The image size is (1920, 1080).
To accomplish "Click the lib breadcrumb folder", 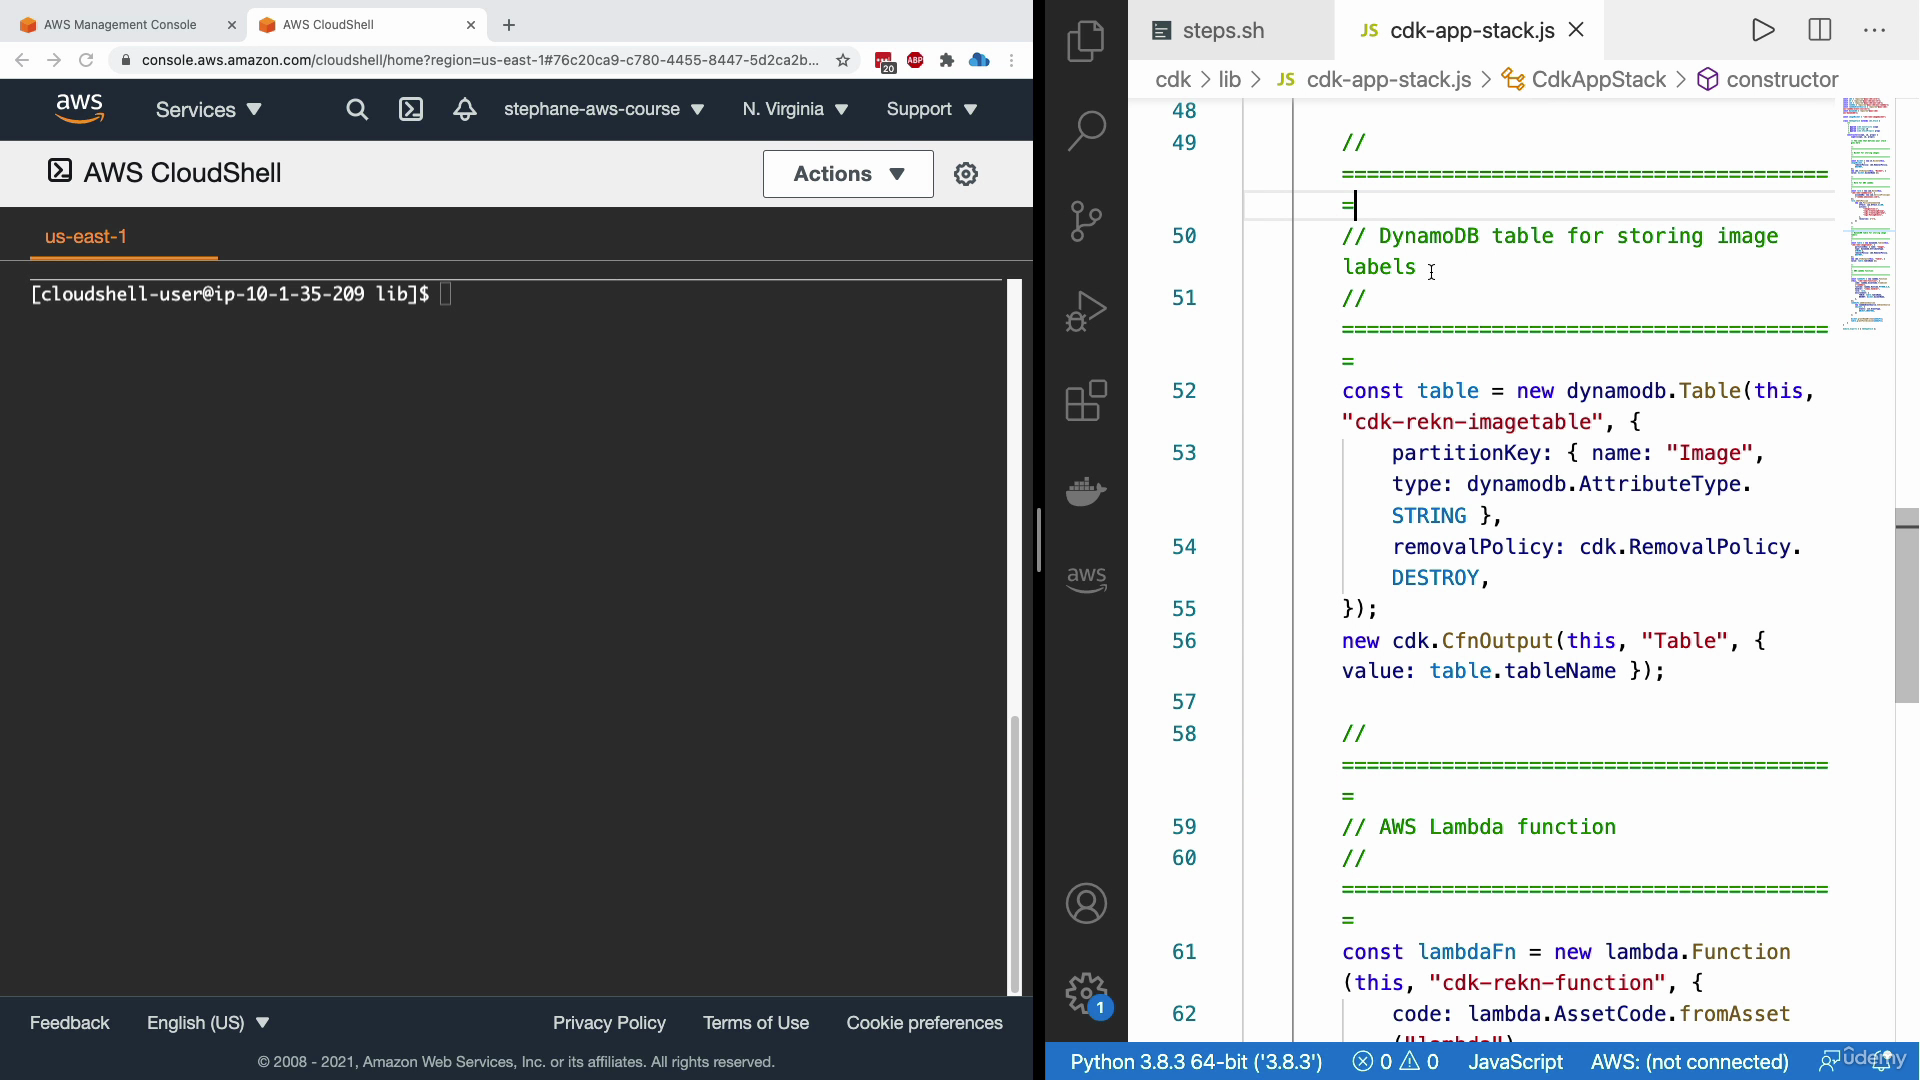I will 1229,80.
